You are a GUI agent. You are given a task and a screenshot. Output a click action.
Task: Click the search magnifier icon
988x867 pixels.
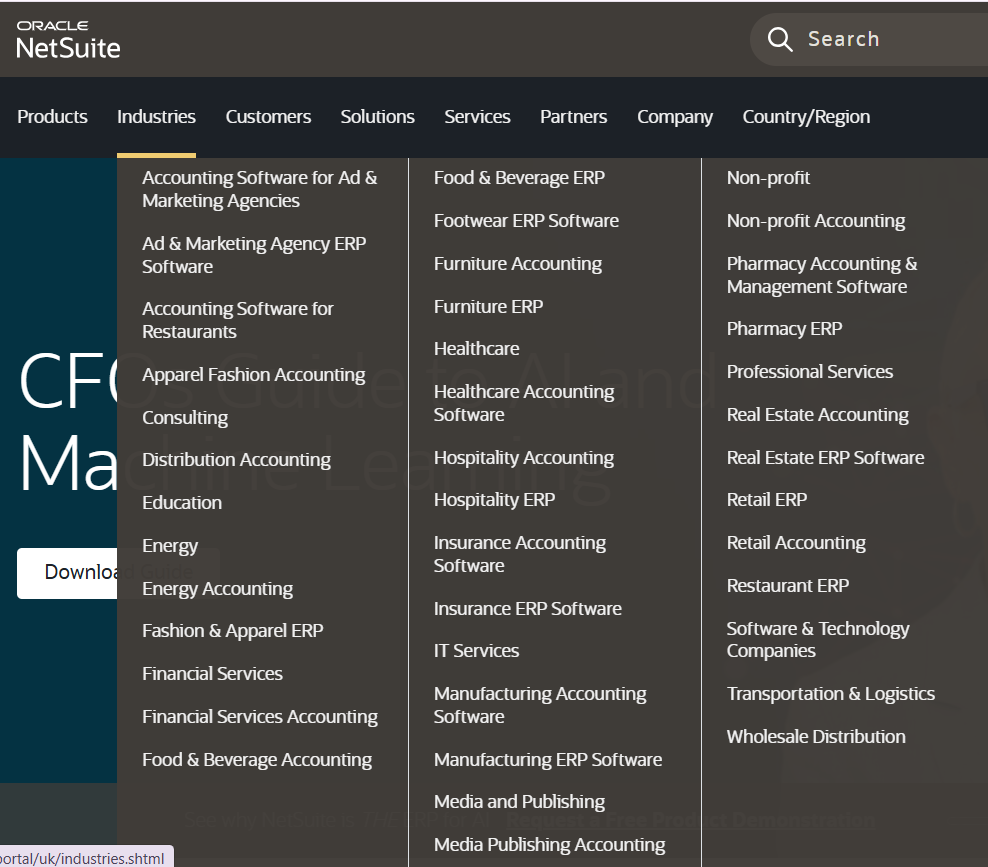[x=779, y=39]
